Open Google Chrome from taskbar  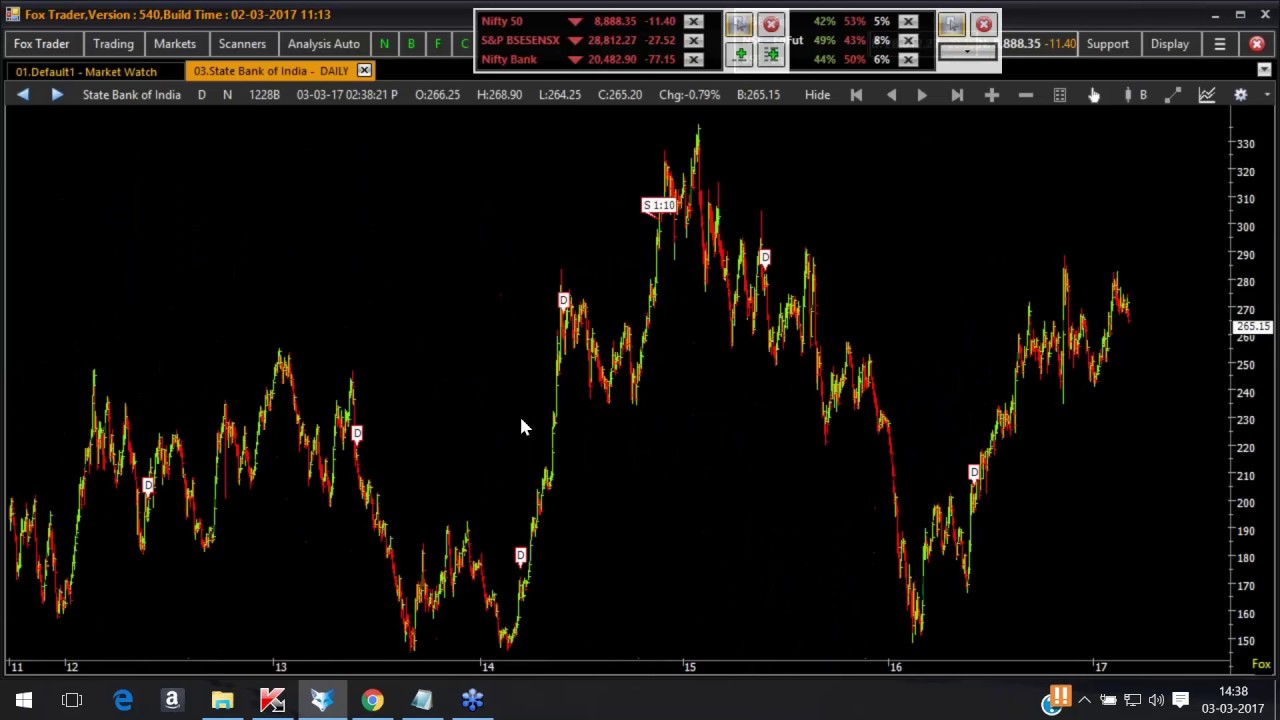pos(372,700)
